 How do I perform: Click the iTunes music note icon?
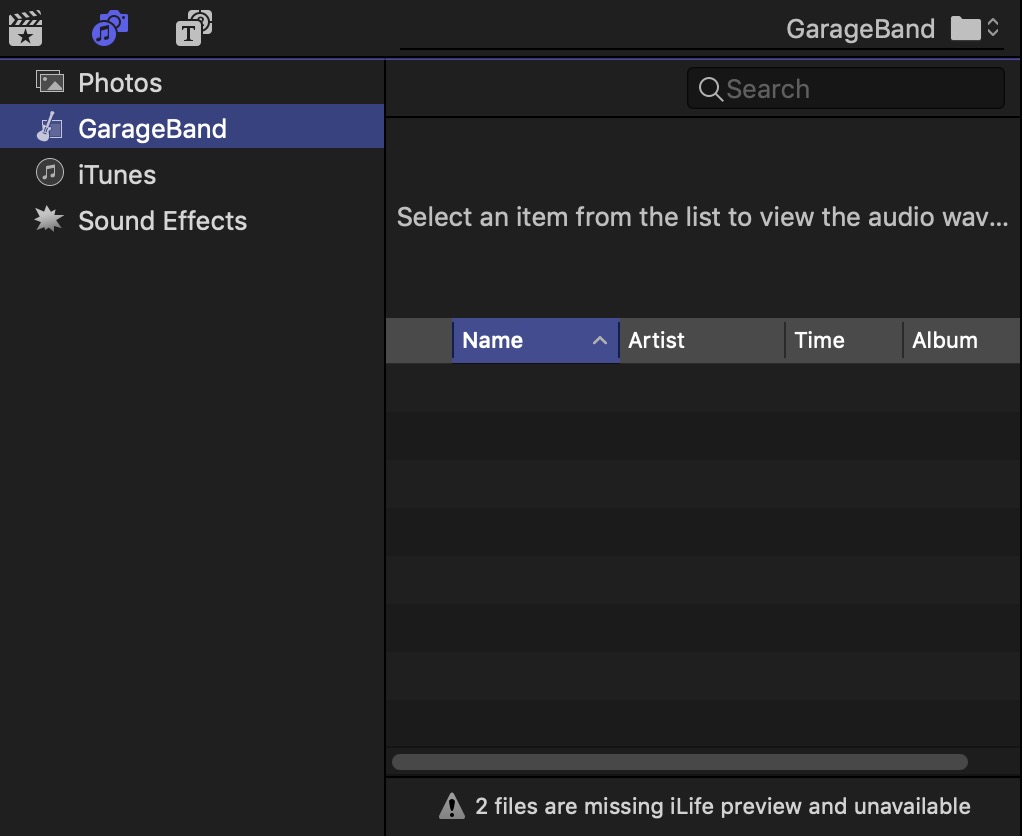(x=49, y=174)
